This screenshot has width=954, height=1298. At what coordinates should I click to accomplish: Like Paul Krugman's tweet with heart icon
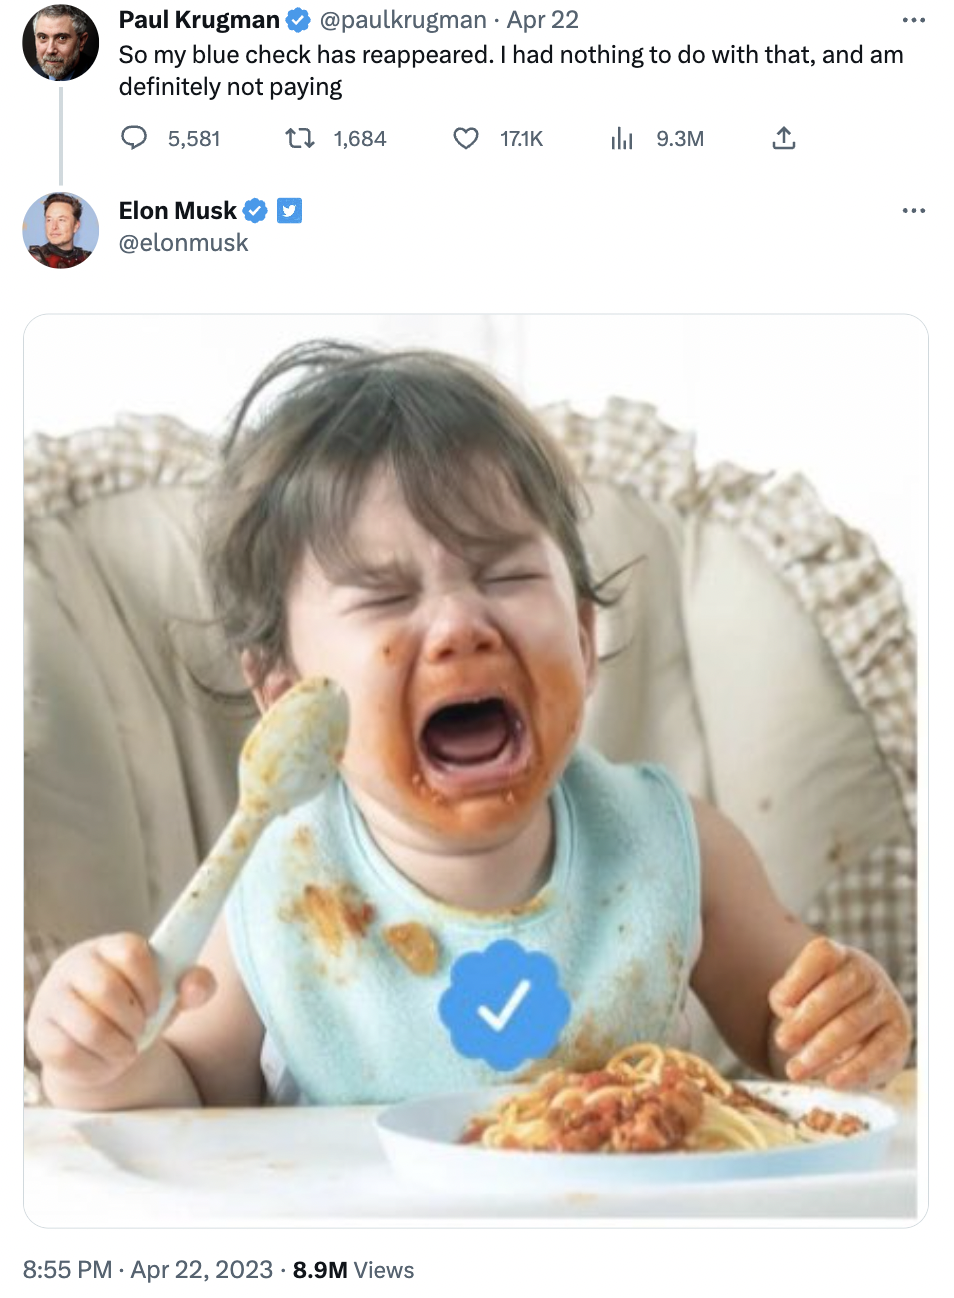(466, 138)
